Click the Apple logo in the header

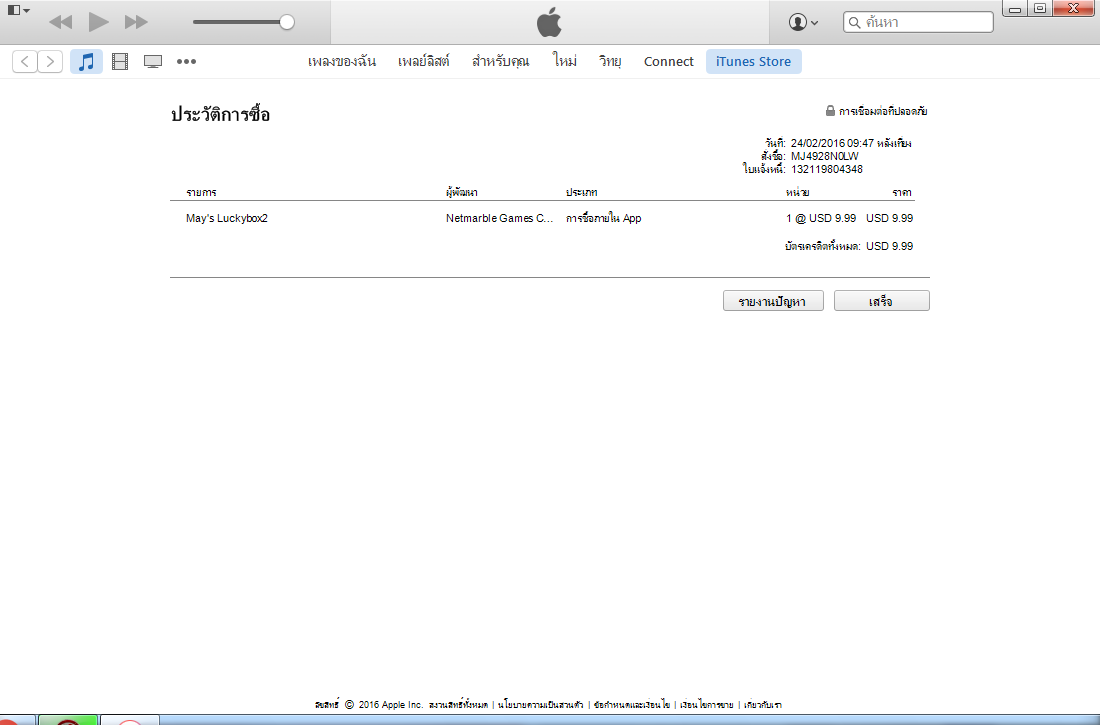pos(549,22)
